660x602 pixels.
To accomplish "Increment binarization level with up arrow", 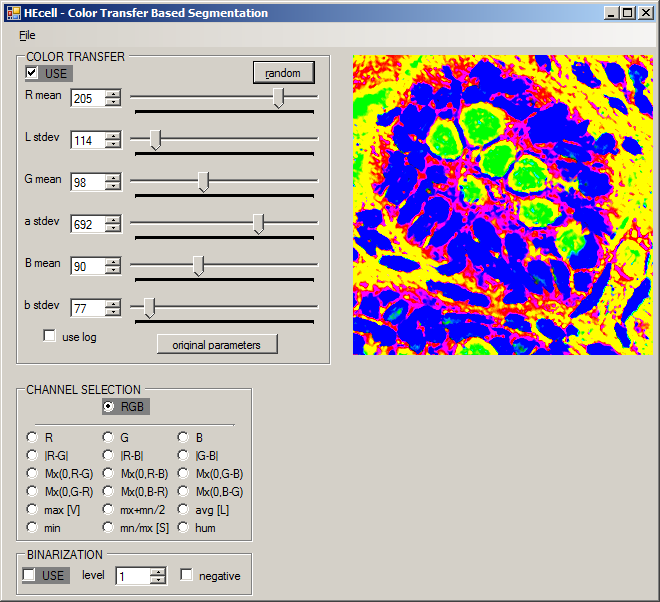I will pos(157,571).
